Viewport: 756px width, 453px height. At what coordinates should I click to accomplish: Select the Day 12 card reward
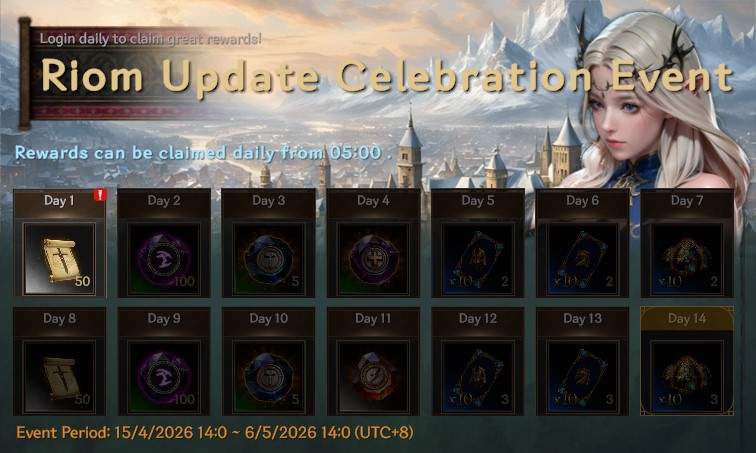[x=478, y=377]
